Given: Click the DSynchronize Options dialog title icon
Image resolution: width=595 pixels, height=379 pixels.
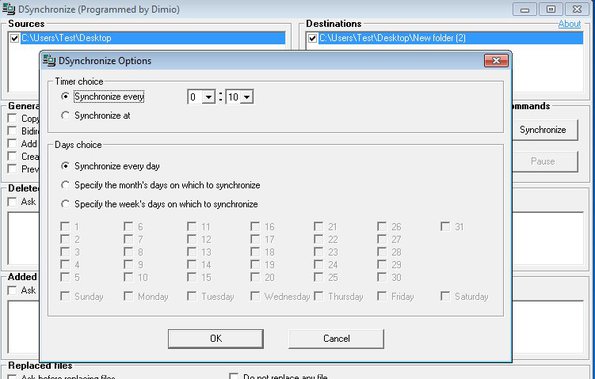Looking at the screenshot, I should click(x=49, y=61).
